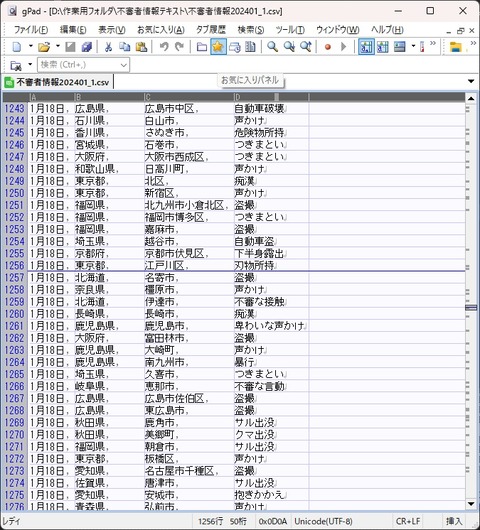Image resolution: width=480 pixels, height=530 pixels.
Task: Create a new file with the toolbar icon
Action: pyautogui.click(x=17, y=47)
